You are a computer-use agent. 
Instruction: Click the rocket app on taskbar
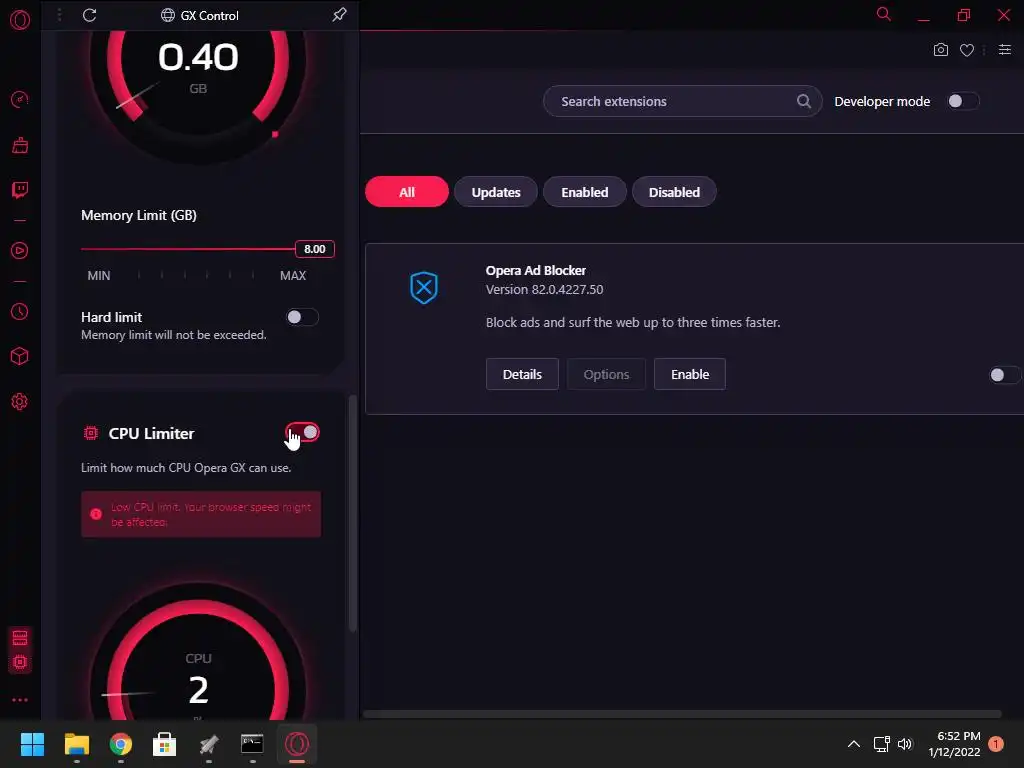click(208, 744)
